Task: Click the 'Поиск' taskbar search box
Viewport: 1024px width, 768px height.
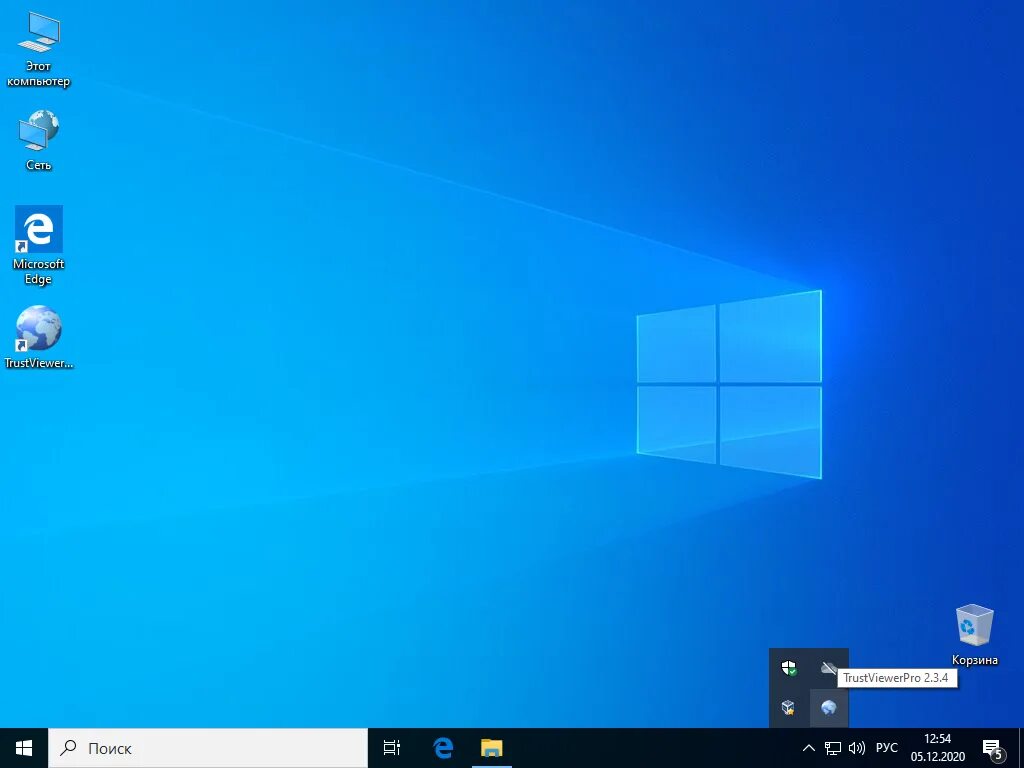Action: coord(208,748)
